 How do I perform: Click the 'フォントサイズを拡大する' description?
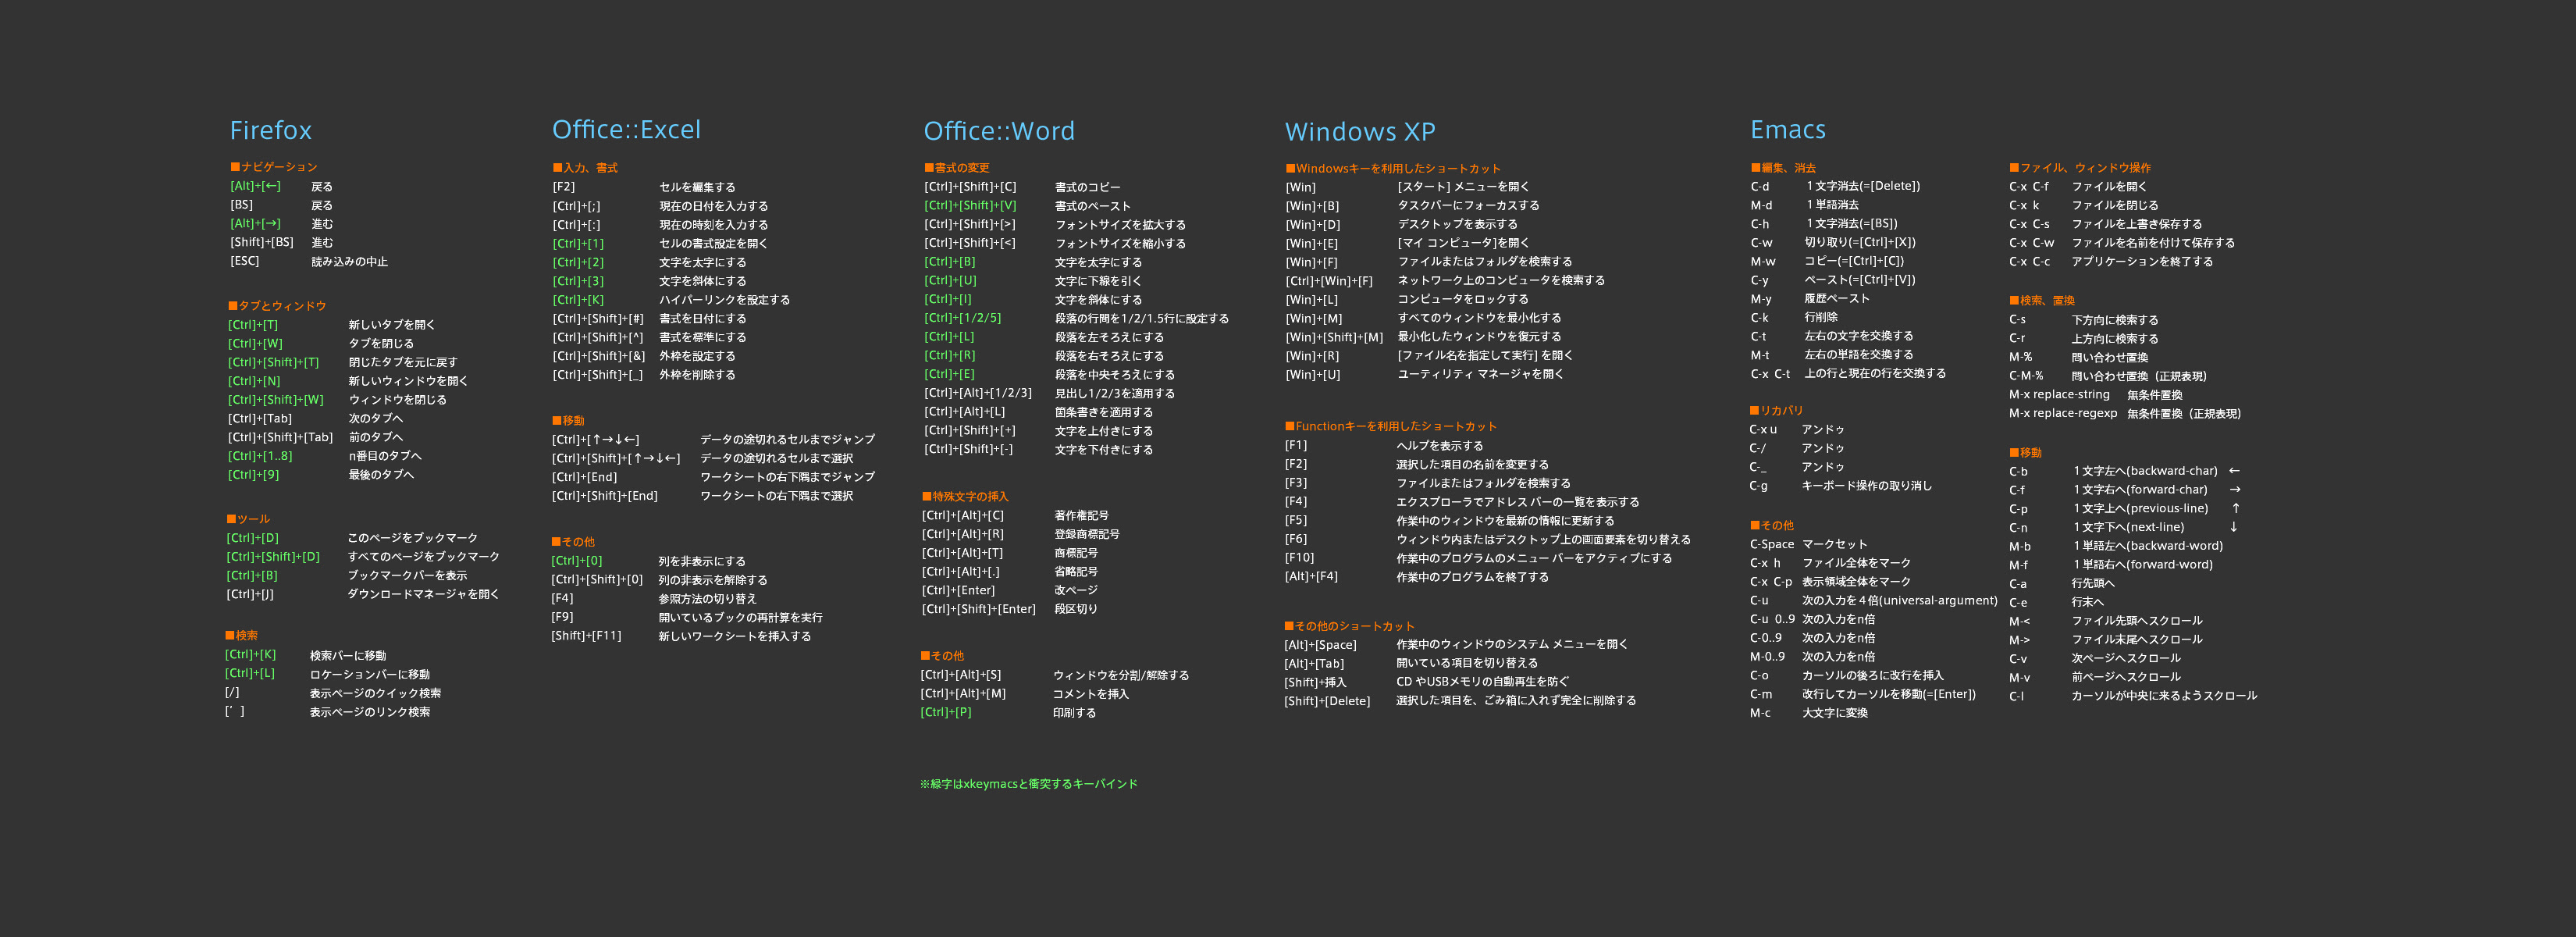click(x=1120, y=225)
